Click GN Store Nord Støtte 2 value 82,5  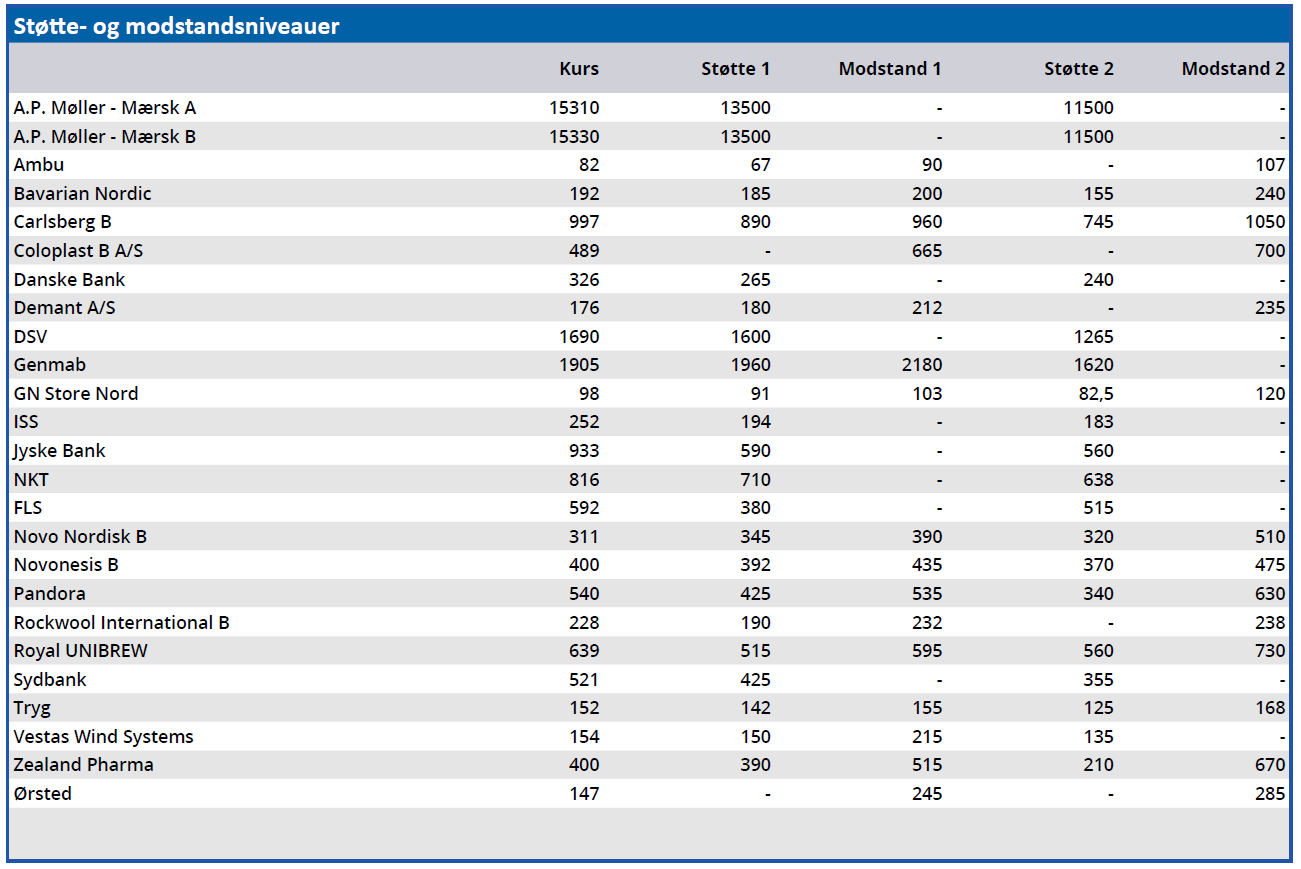(1092, 394)
